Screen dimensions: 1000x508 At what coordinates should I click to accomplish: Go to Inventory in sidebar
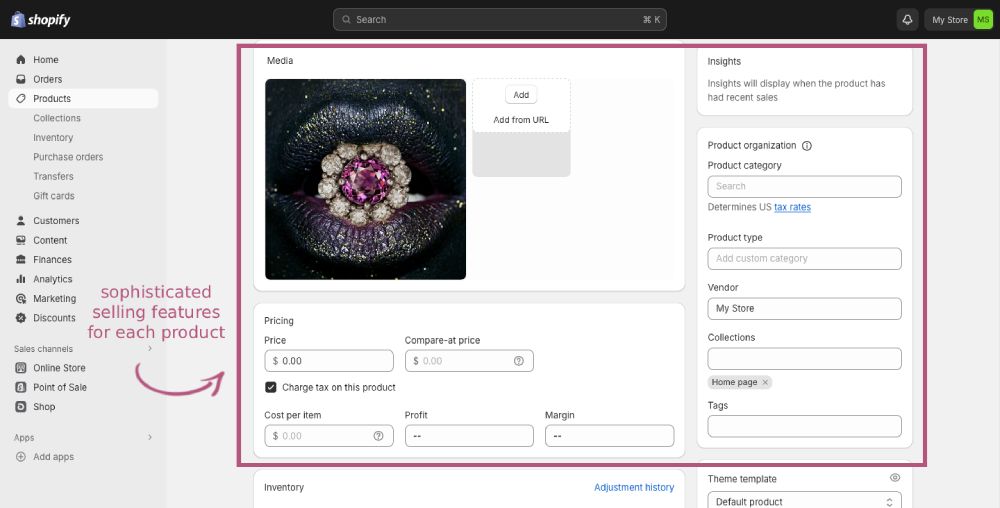(53, 138)
